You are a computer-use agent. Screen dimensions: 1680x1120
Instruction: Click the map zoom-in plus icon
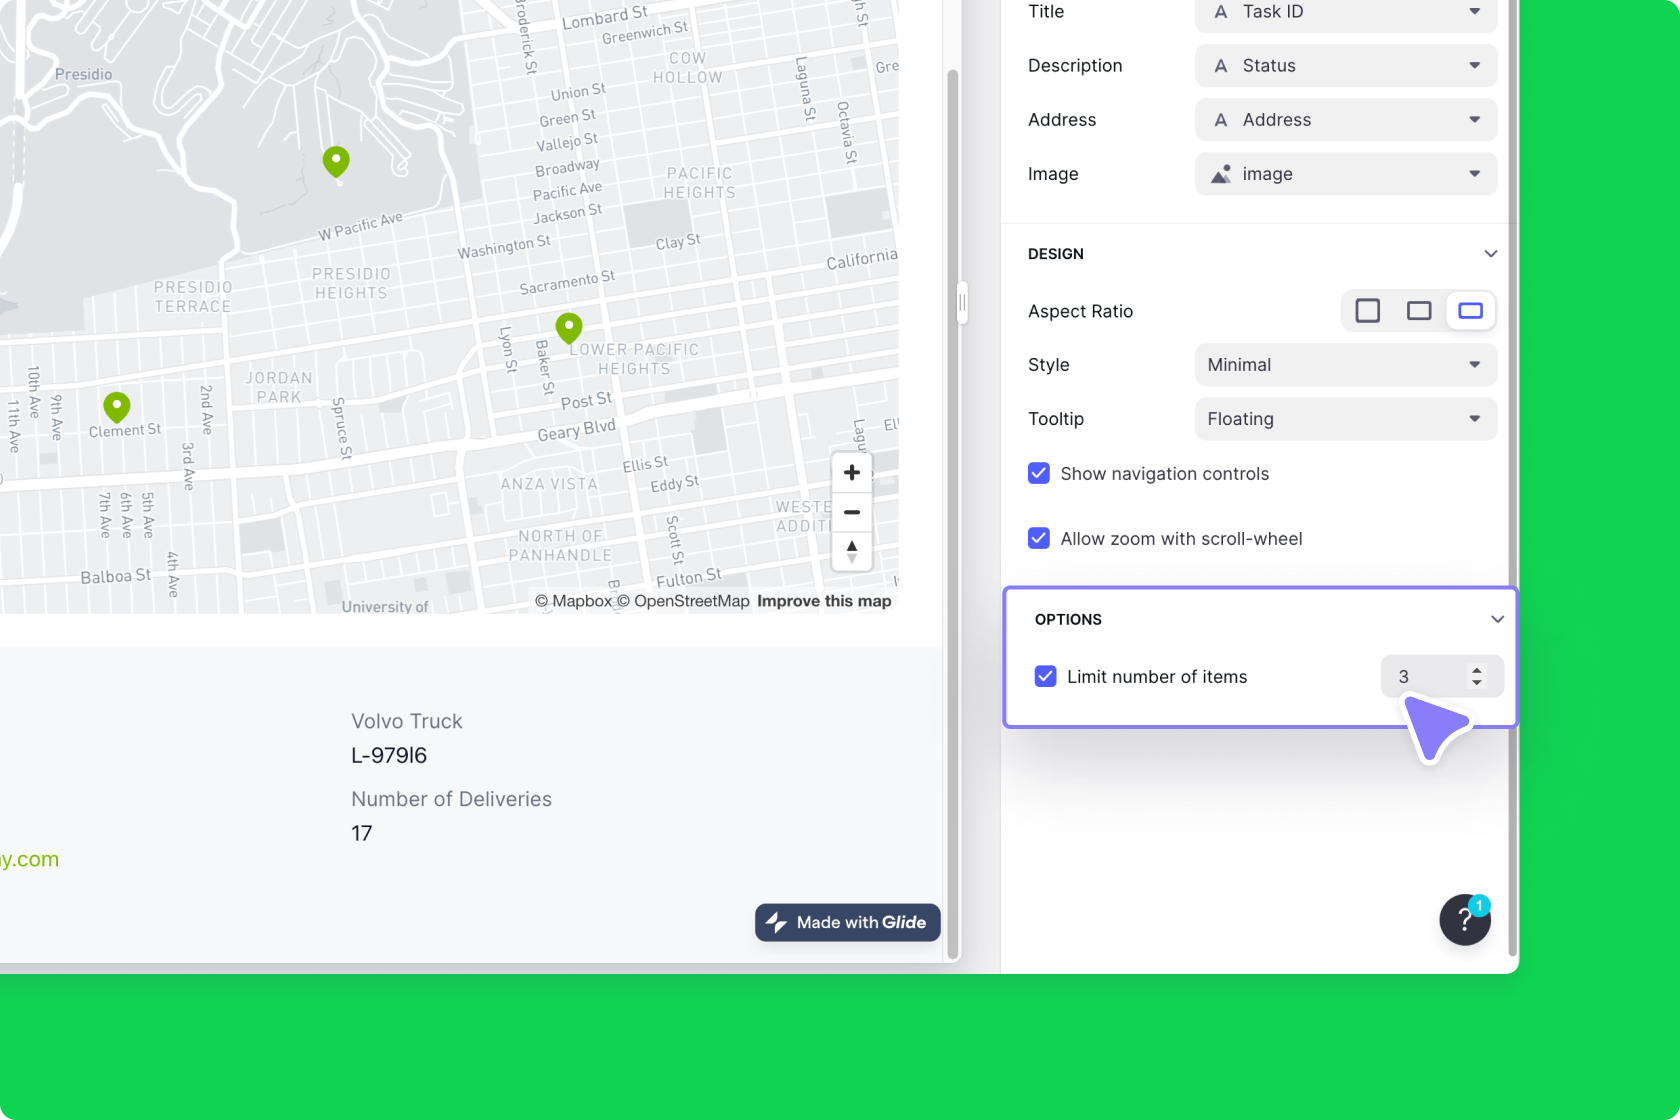(x=851, y=472)
